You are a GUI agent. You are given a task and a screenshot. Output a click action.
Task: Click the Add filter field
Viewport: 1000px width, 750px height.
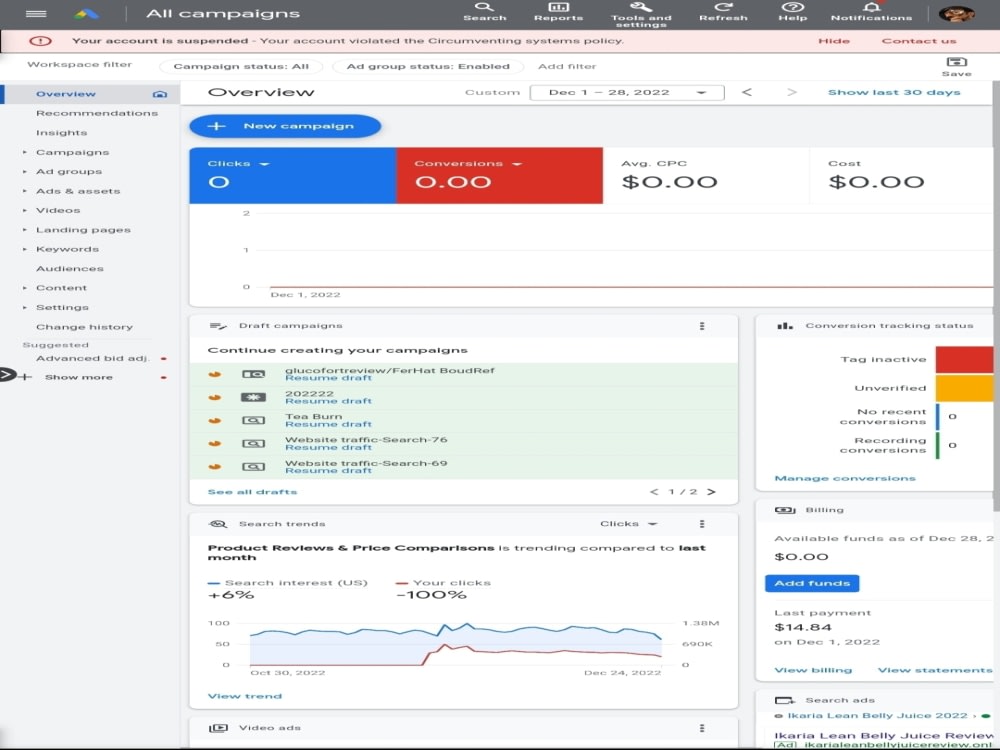(x=567, y=66)
